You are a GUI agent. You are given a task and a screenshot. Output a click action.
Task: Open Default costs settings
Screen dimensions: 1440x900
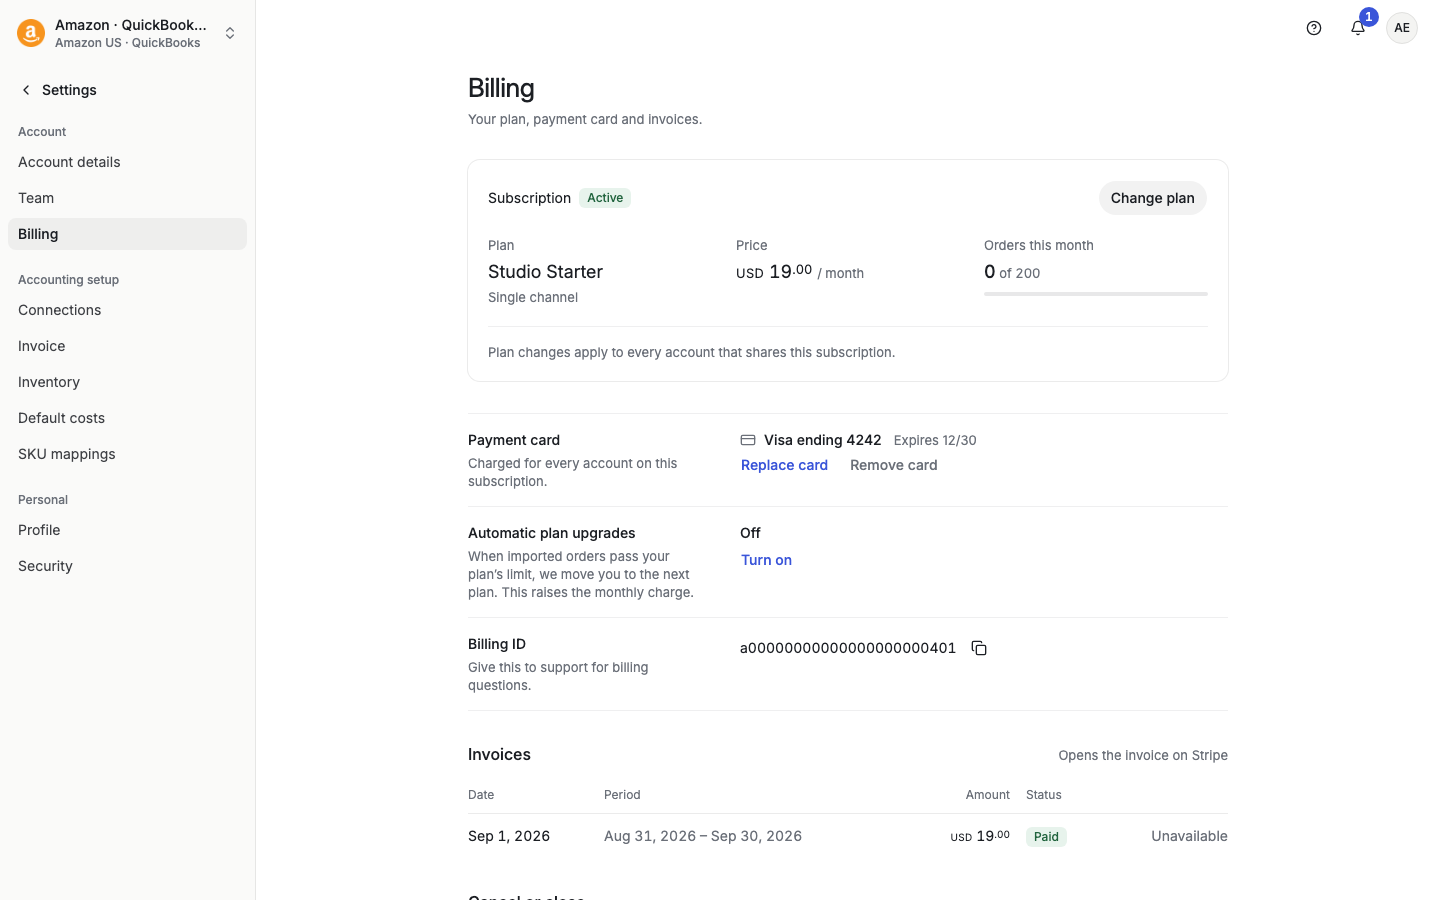tap(127, 418)
